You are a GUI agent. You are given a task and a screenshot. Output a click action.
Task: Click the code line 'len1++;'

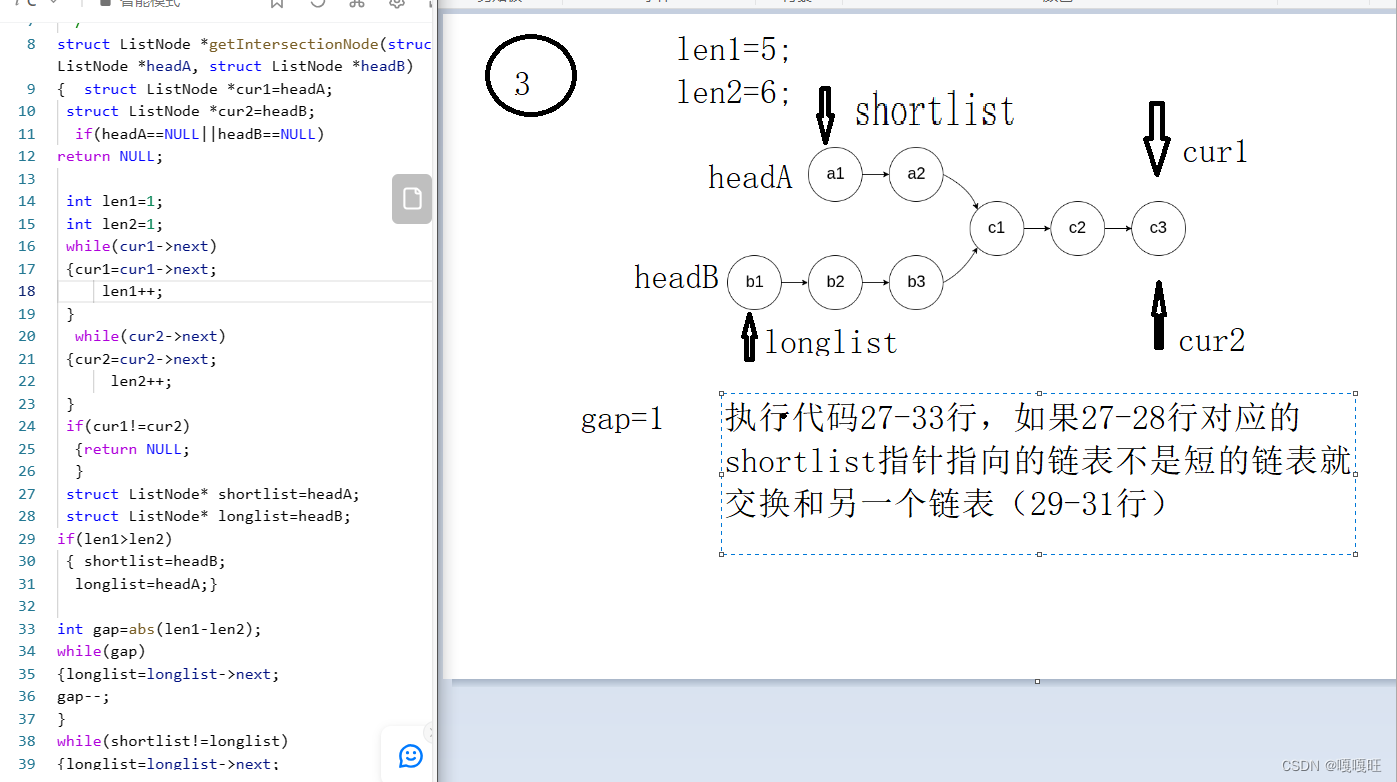[132, 291]
